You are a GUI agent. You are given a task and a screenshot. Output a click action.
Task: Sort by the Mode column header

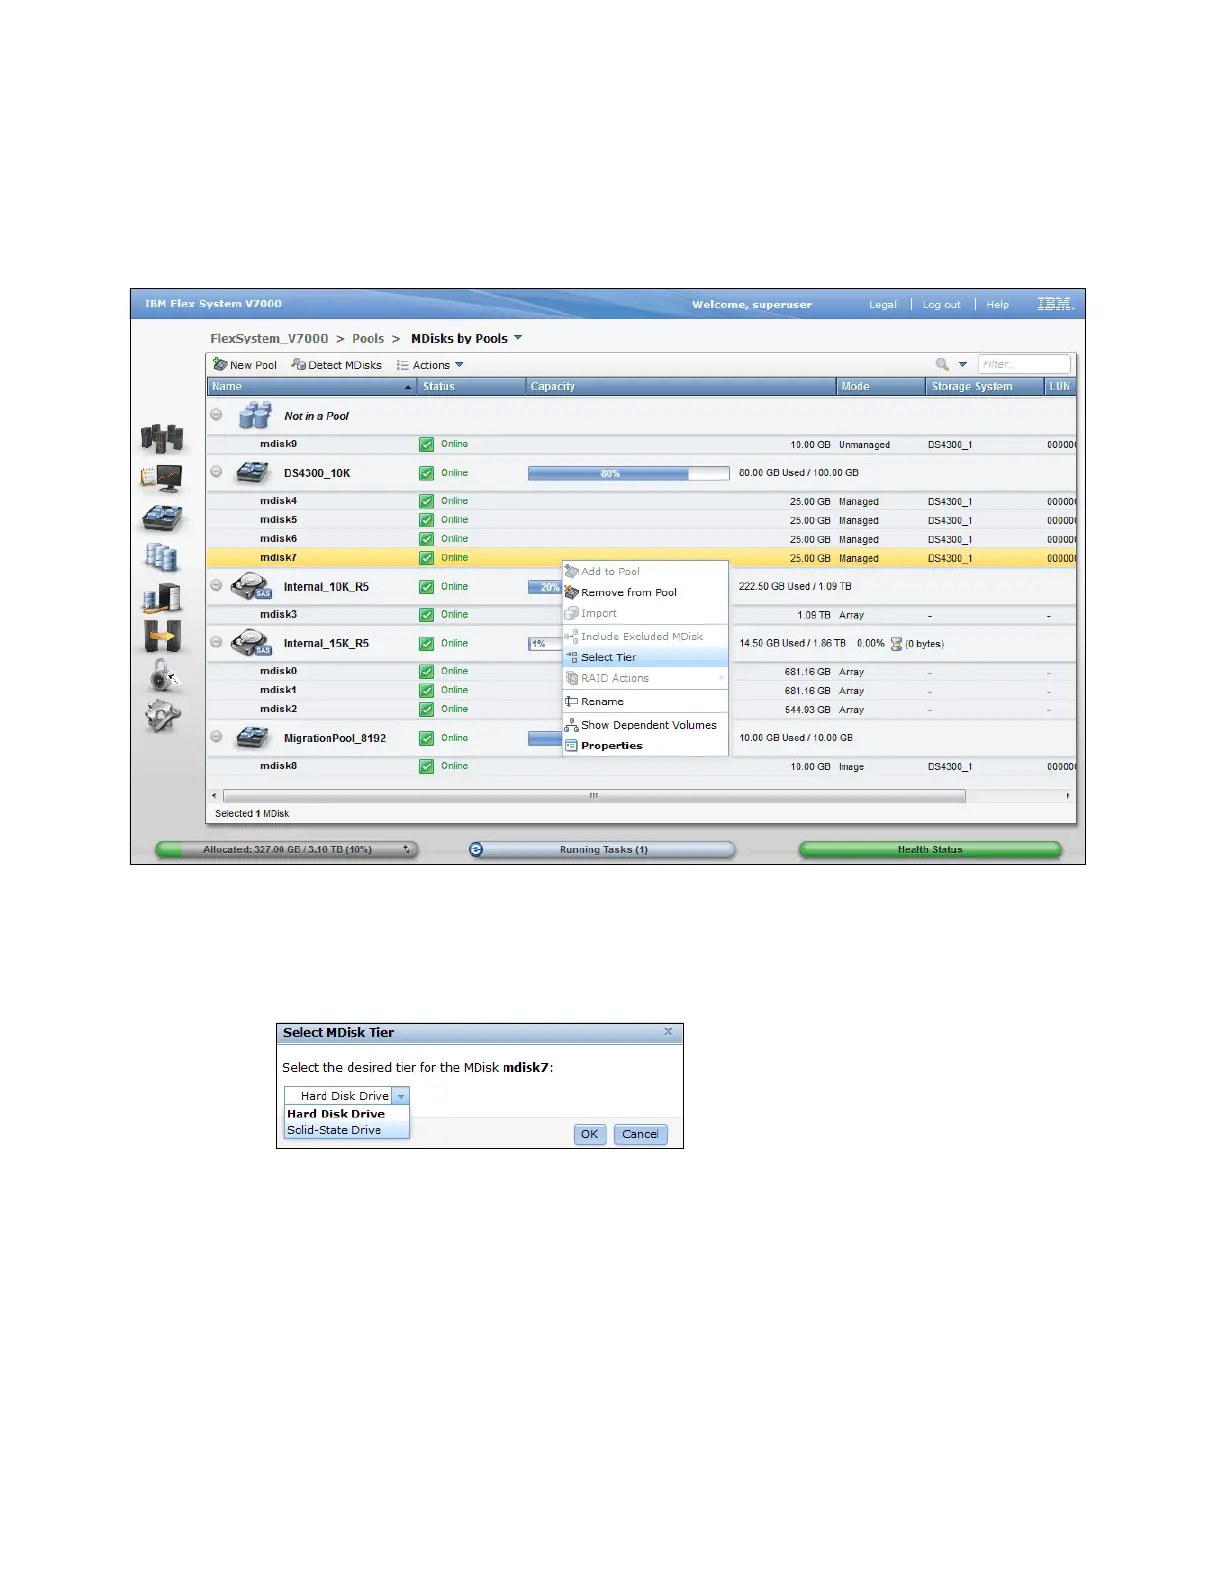881,386
